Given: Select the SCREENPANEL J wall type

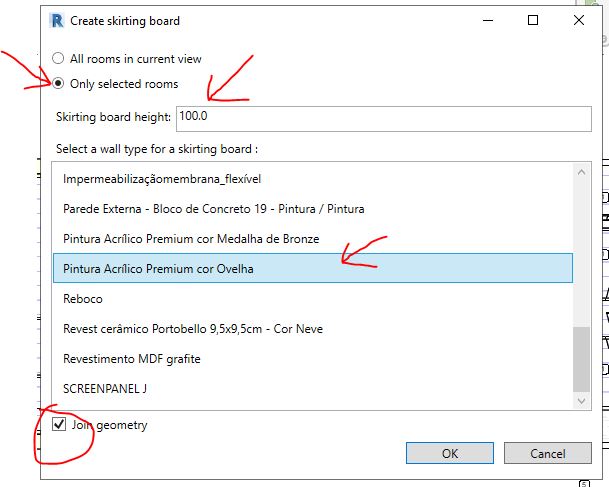Looking at the screenshot, I should click(x=313, y=388).
